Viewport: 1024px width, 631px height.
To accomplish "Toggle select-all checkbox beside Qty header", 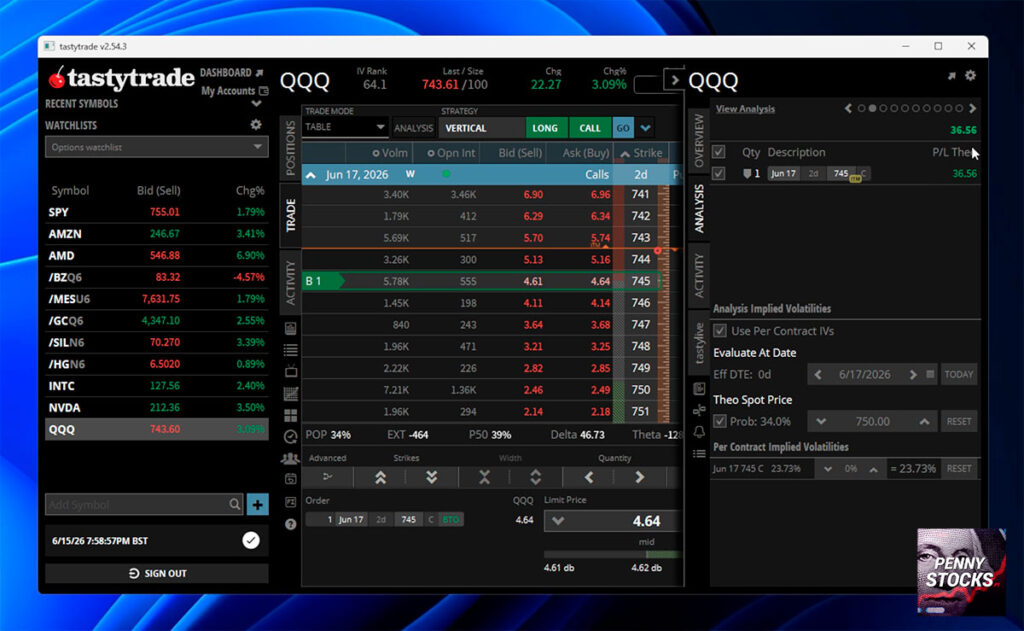I will coord(718,152).
